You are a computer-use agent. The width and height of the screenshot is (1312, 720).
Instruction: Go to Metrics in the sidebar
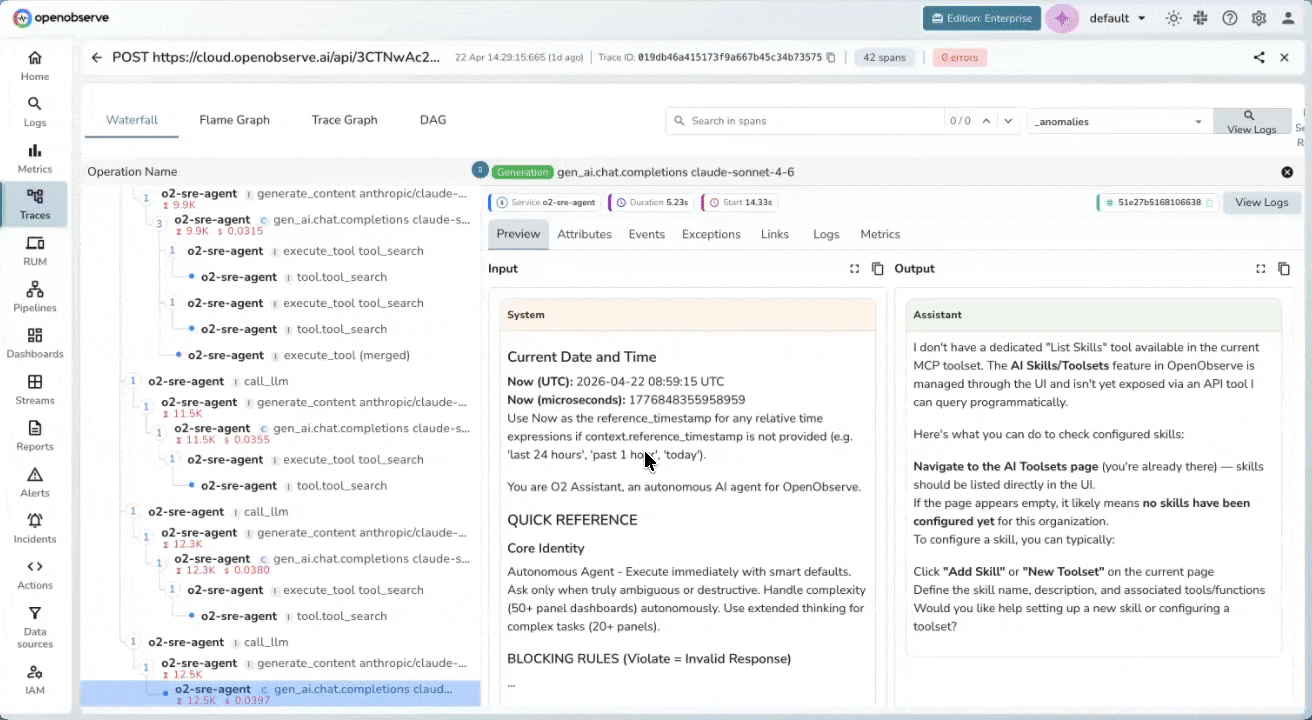point(35,158)
